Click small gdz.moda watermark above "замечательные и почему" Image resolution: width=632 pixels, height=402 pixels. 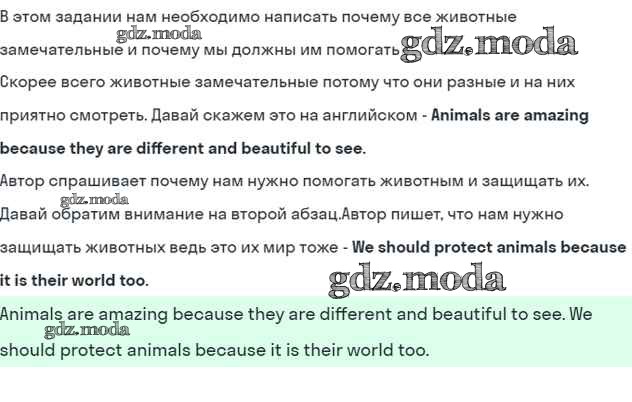tap(159, 33)
